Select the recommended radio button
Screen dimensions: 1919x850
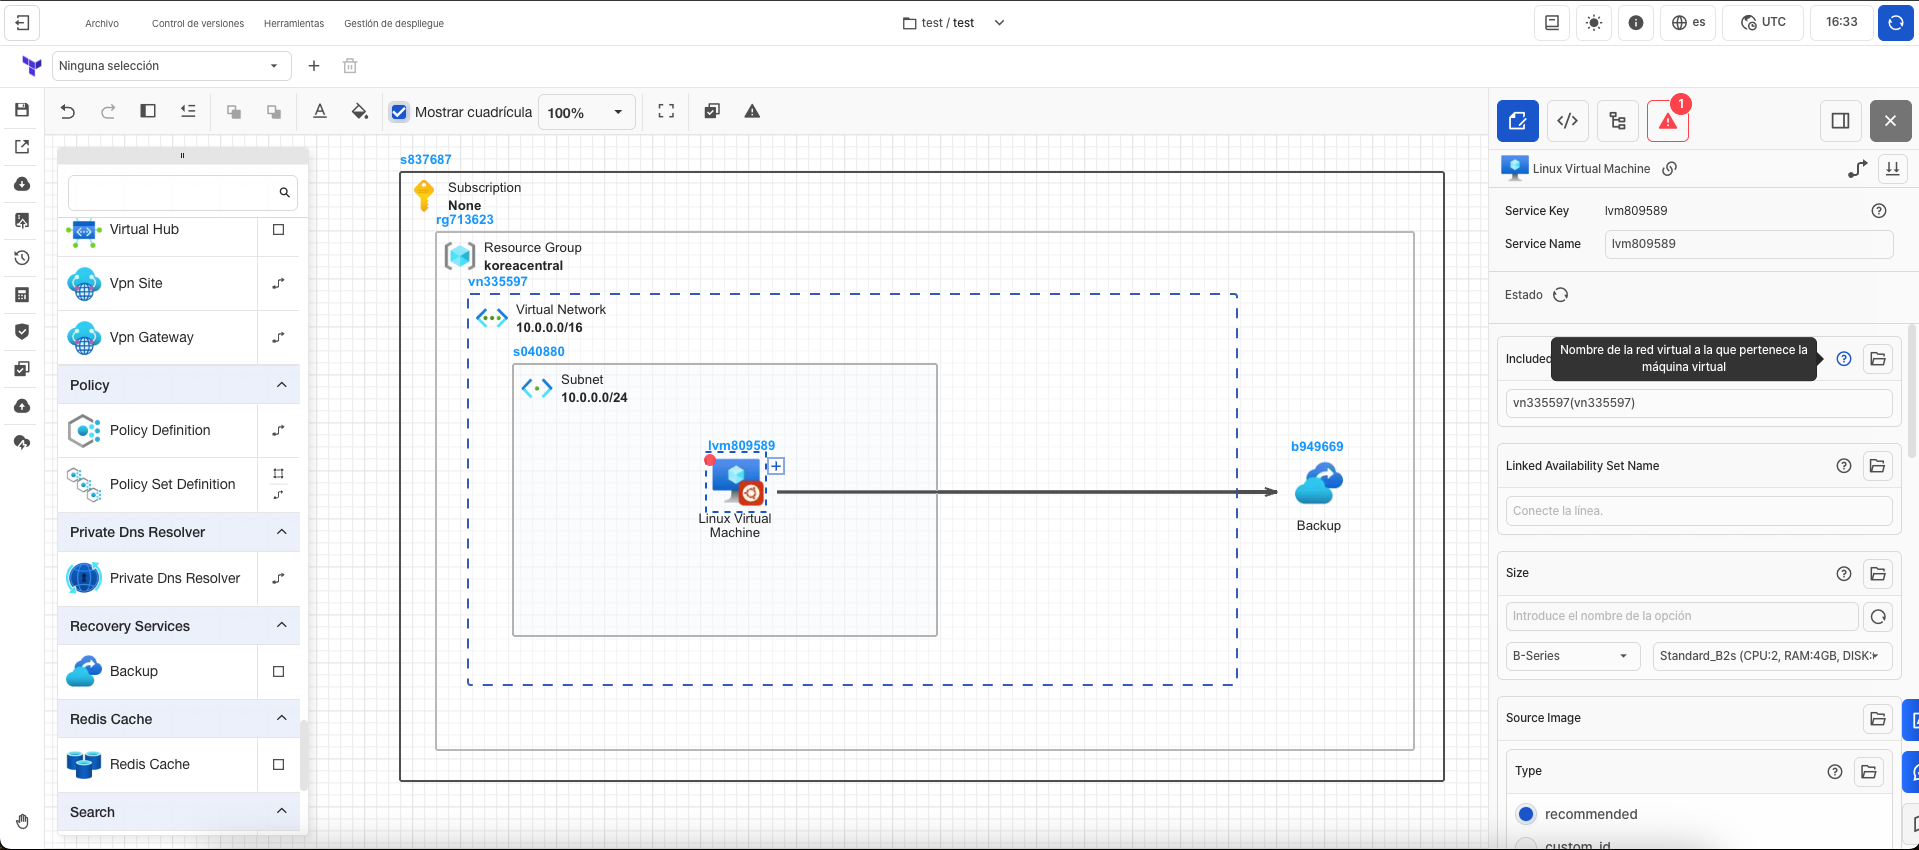[1526, 814]
